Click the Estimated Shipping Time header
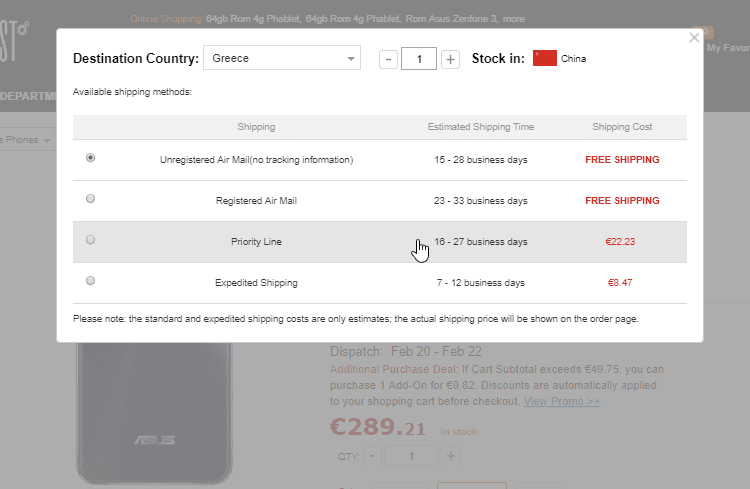Screen dimensions: 750x489 pyautogui.click(x=481, y=127)
